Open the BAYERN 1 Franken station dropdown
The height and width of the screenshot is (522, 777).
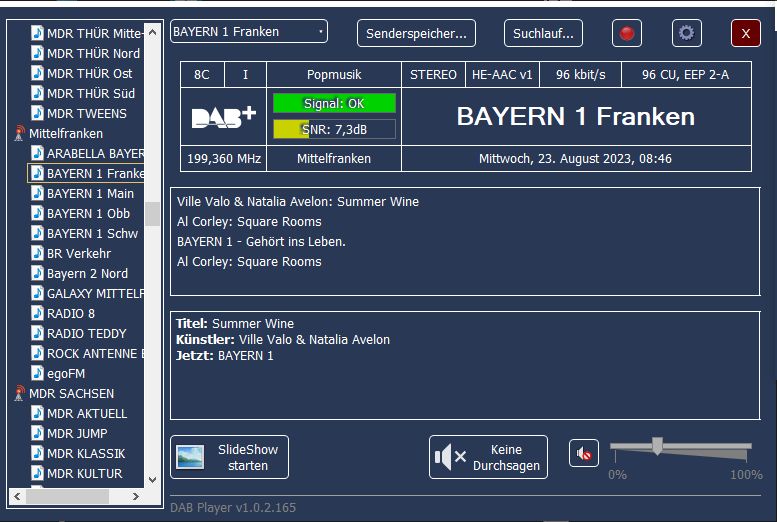coord(248,32)
